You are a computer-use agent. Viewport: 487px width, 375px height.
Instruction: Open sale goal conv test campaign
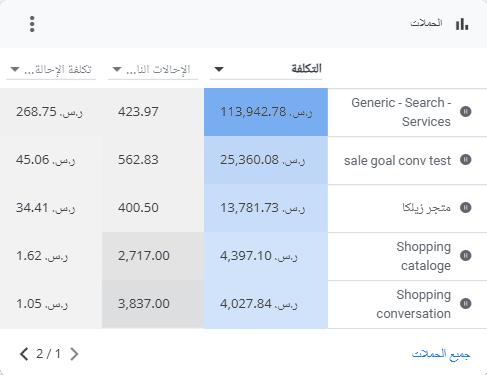pyautogui.click(x=397, y=161)
